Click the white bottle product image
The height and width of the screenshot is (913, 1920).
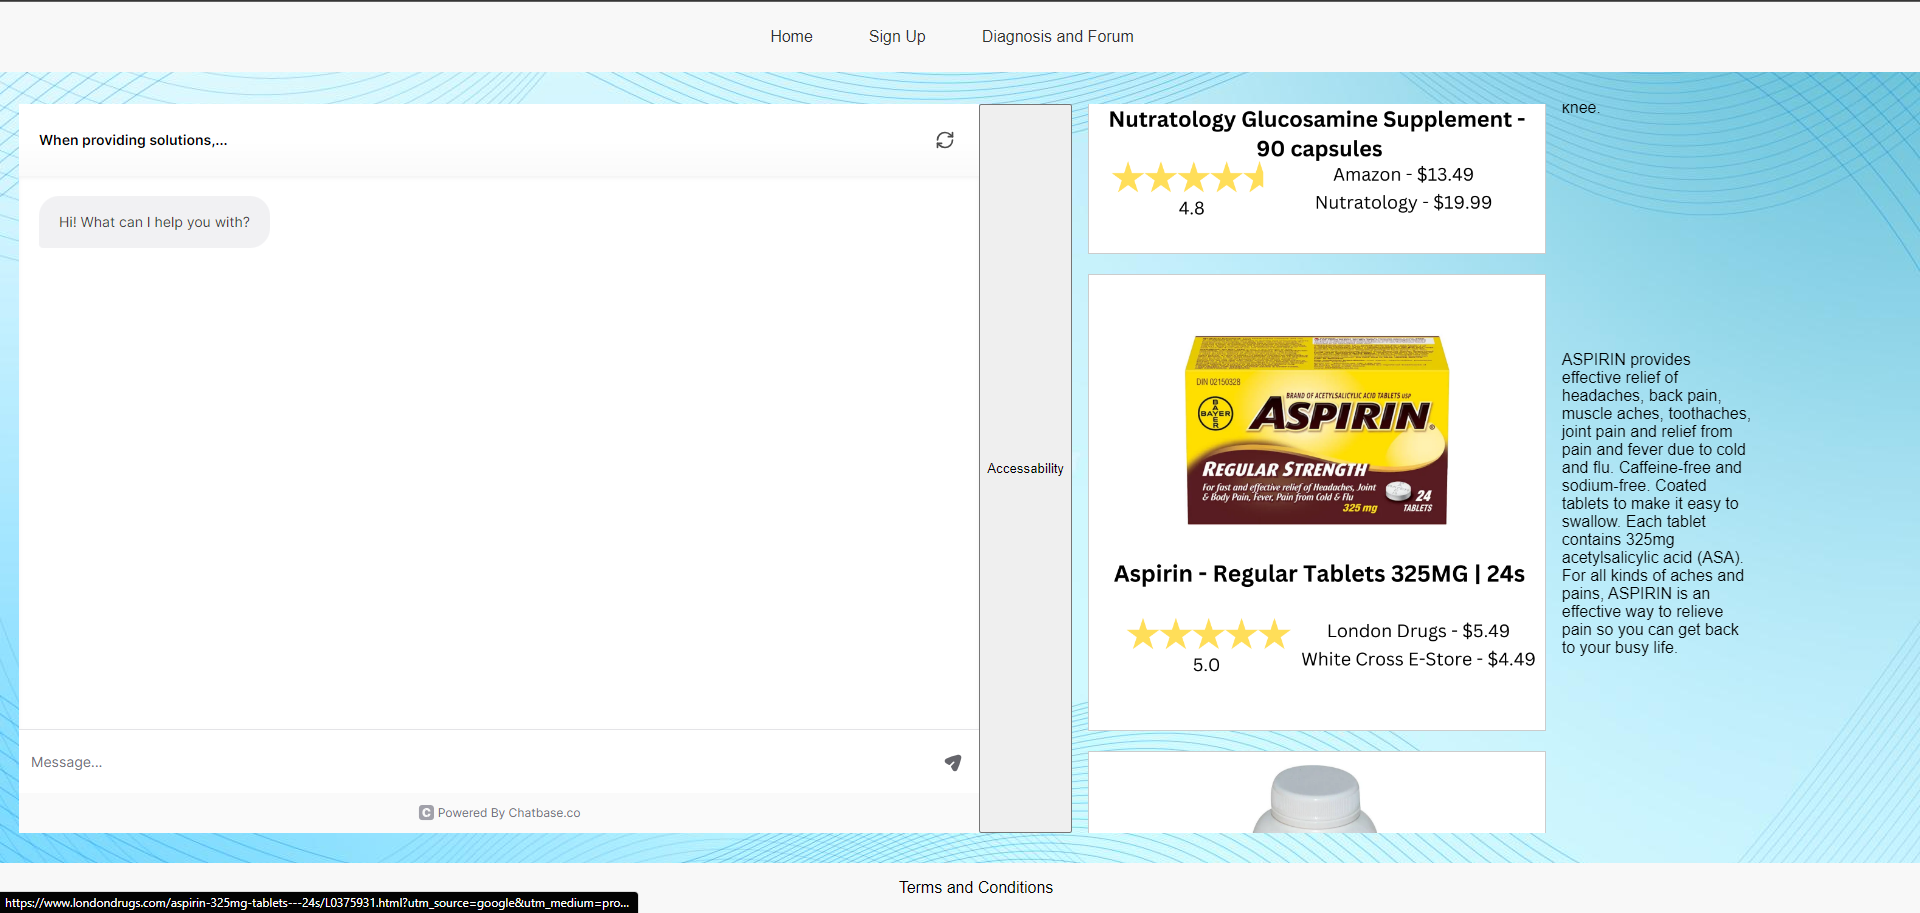1315,798
